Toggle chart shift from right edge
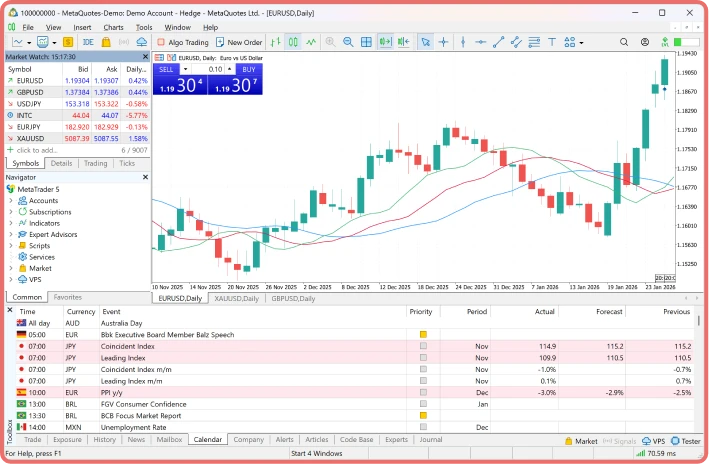 [403, 42]
